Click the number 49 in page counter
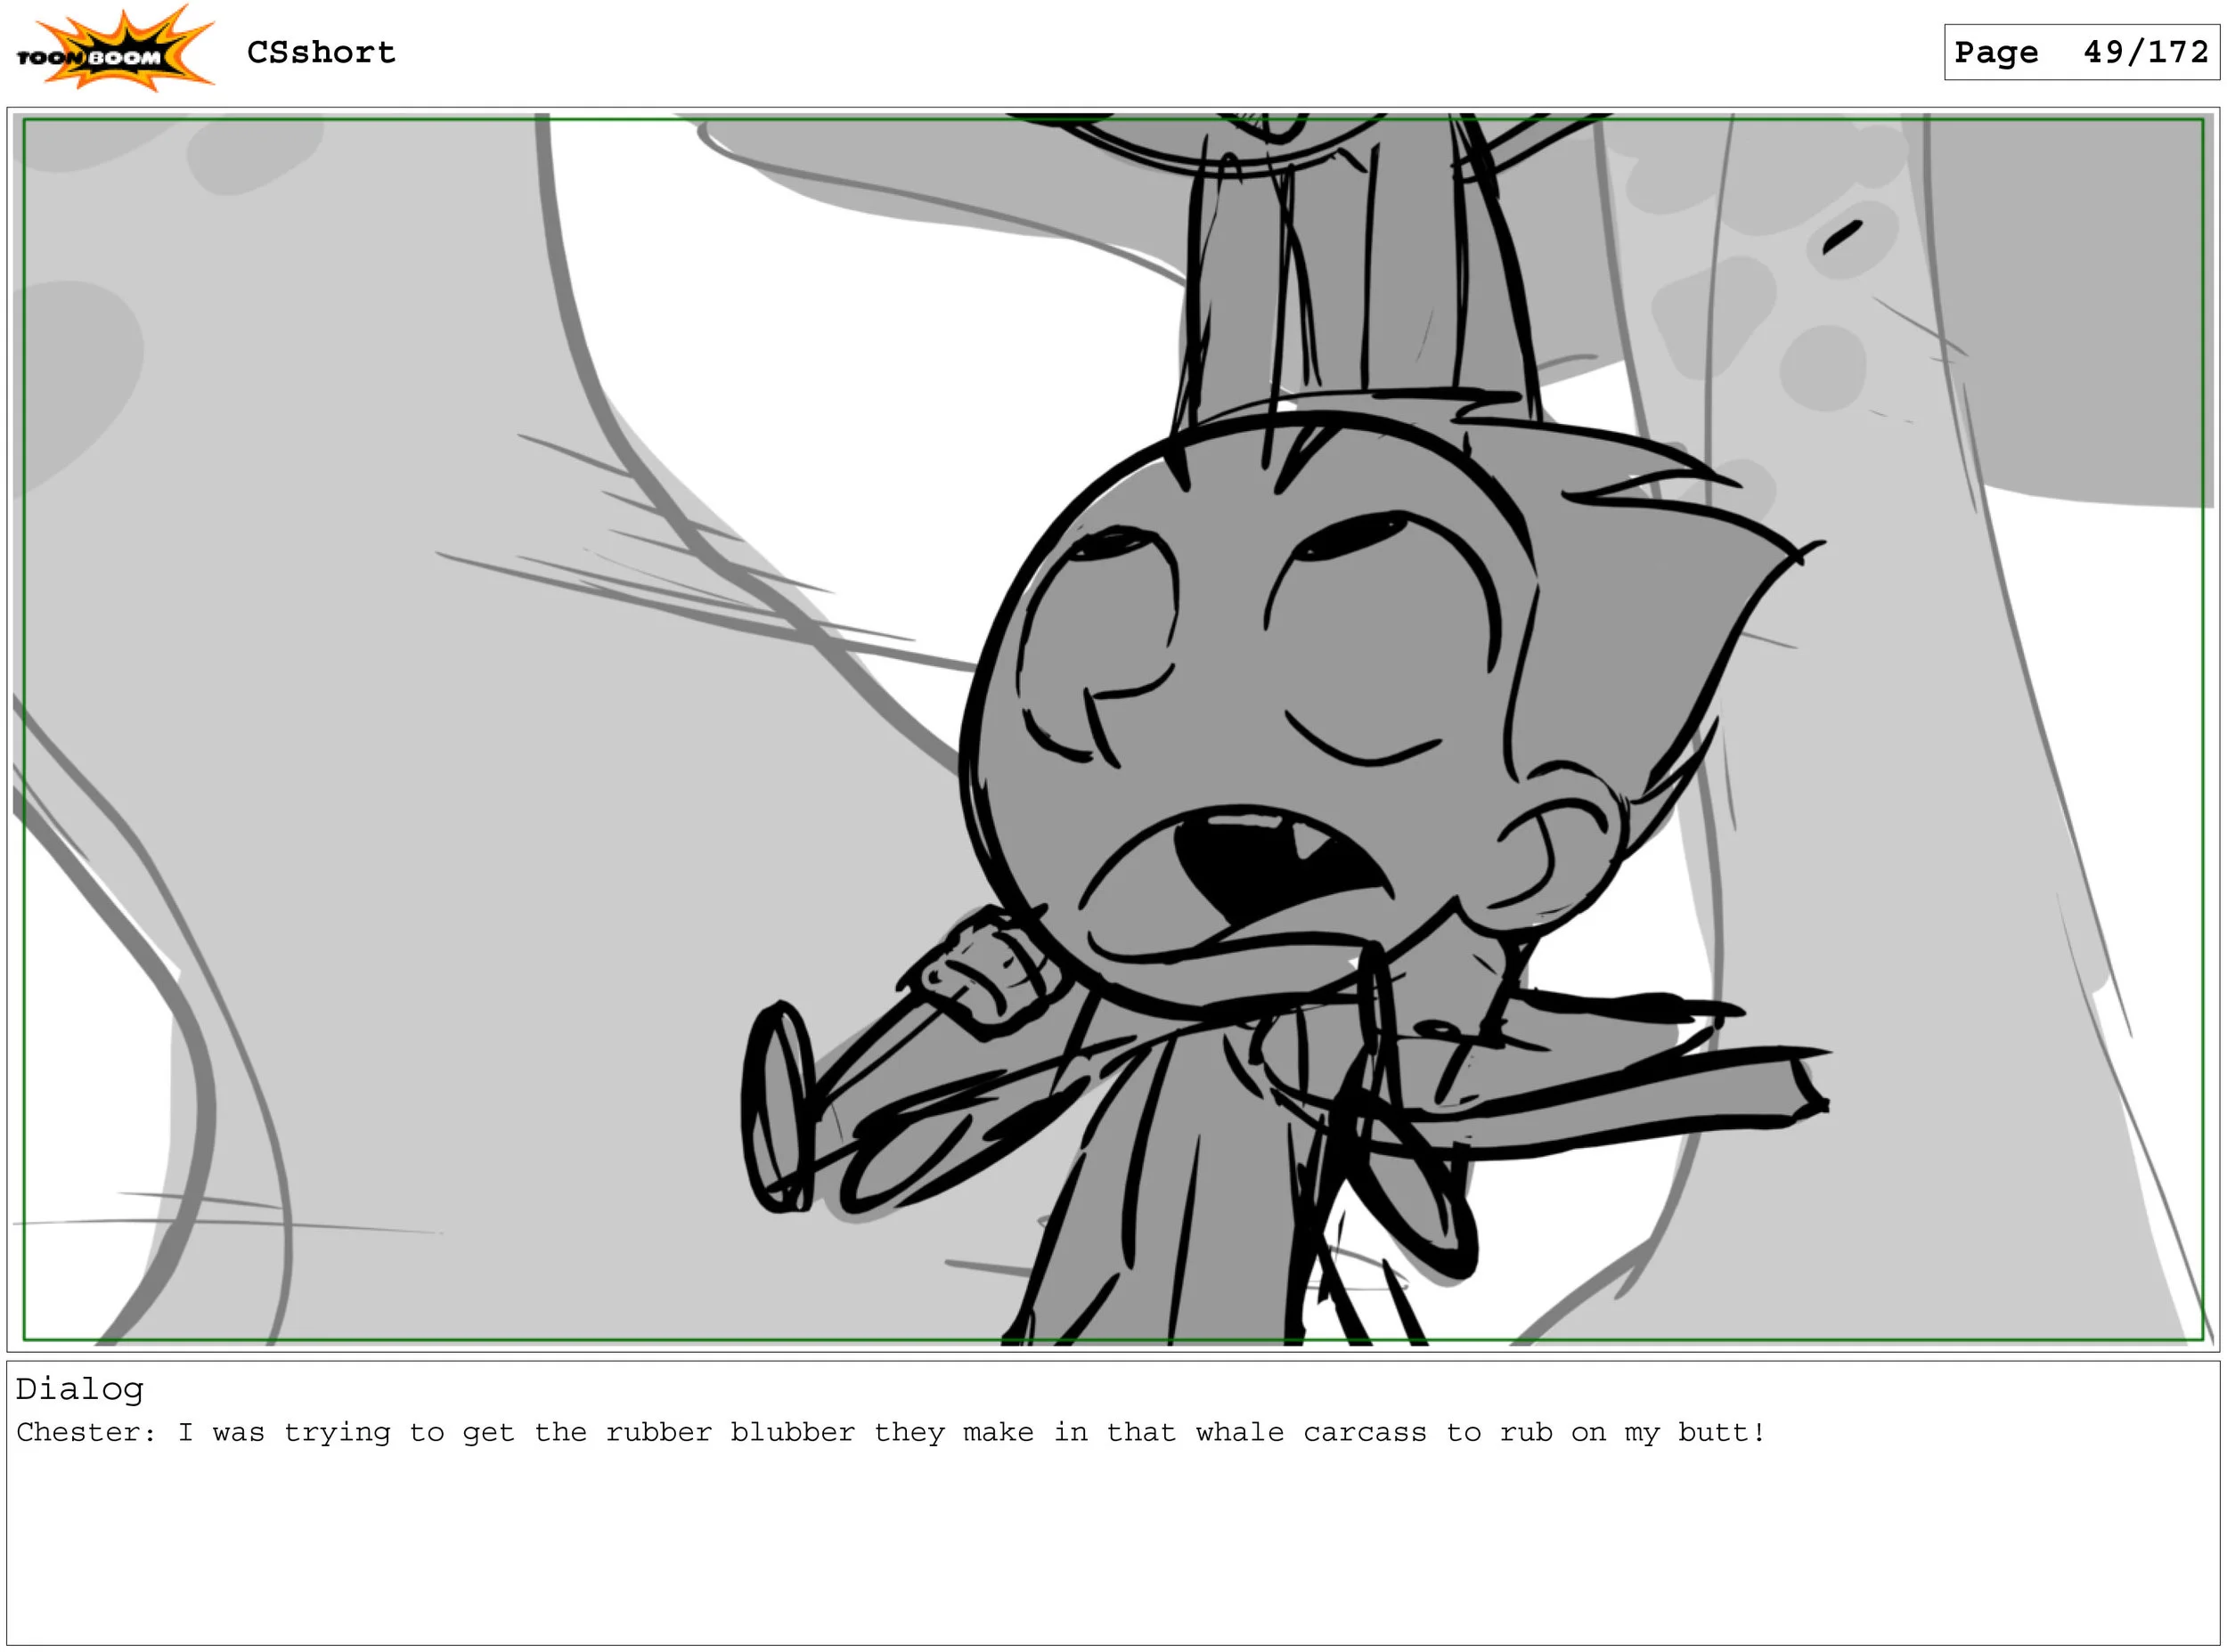The image size is (2227, 1652). tap(2104, 52)
